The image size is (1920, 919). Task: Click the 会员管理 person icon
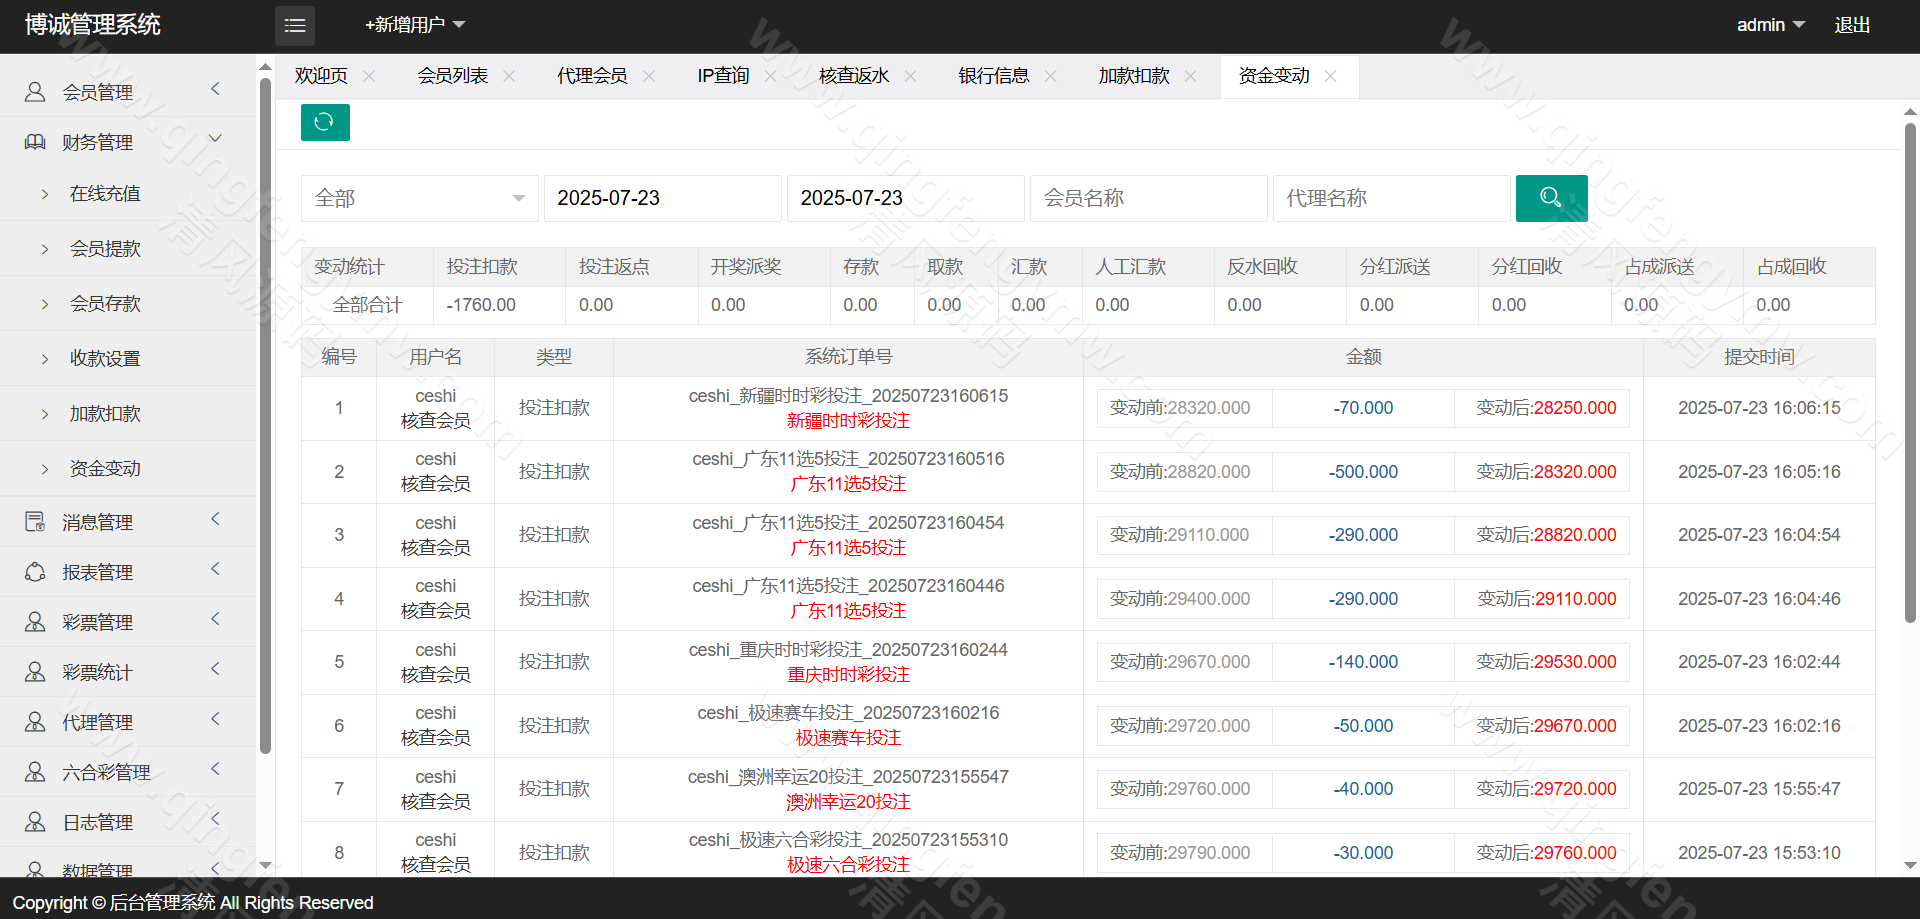35,92
